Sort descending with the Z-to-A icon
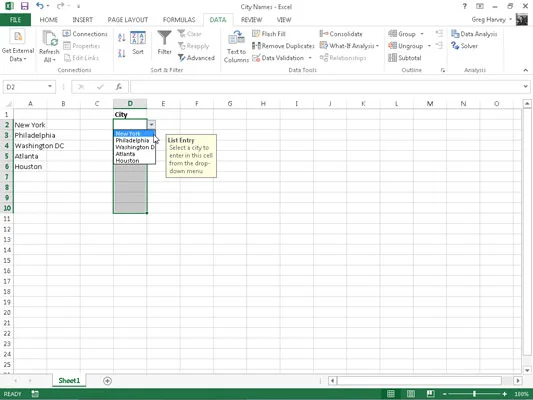The height and width of the screenshot is (400, 533). [122, 53]
